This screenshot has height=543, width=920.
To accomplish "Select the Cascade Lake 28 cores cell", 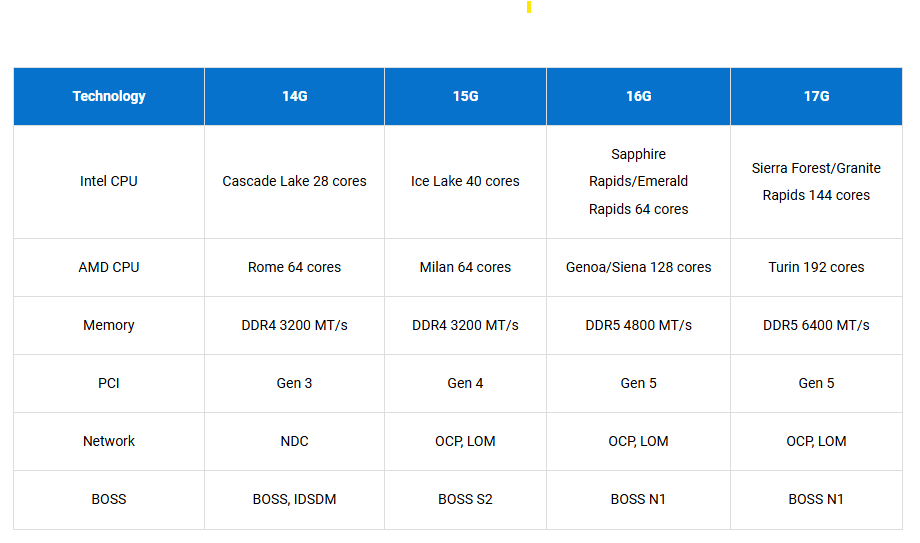I will (x=295, y=181).
